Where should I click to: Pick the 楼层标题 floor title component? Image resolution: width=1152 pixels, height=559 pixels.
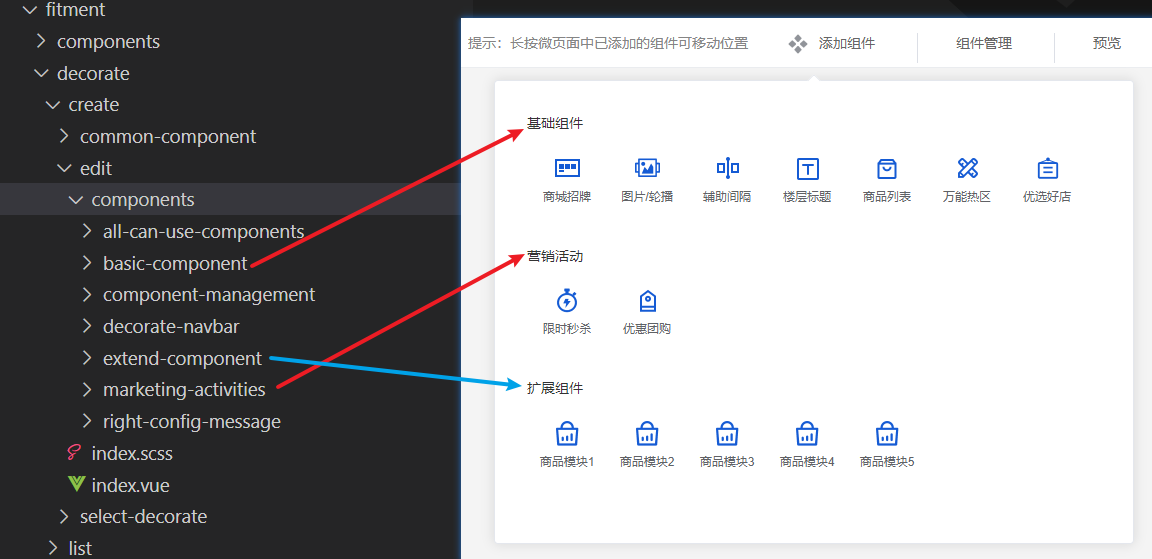pos(807,169)
